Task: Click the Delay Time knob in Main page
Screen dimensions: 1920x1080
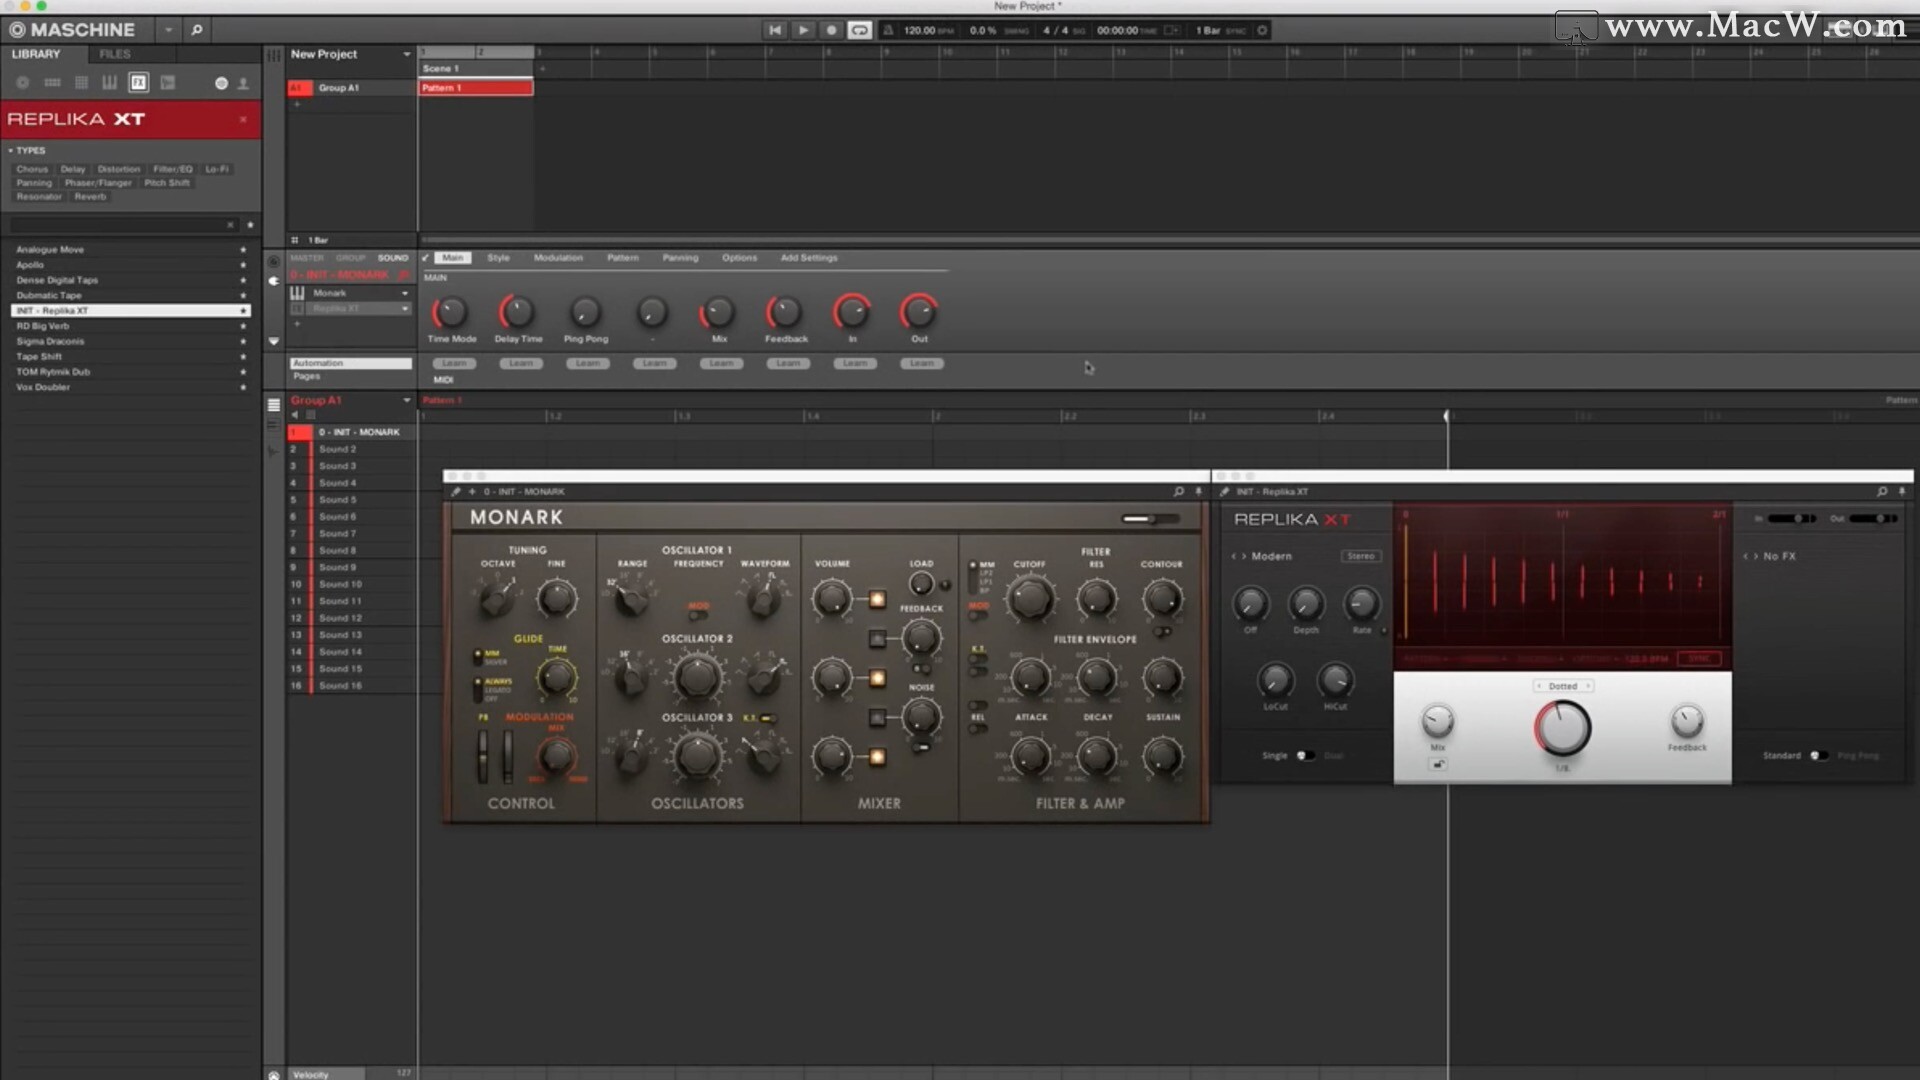Action: click(517, 313)
